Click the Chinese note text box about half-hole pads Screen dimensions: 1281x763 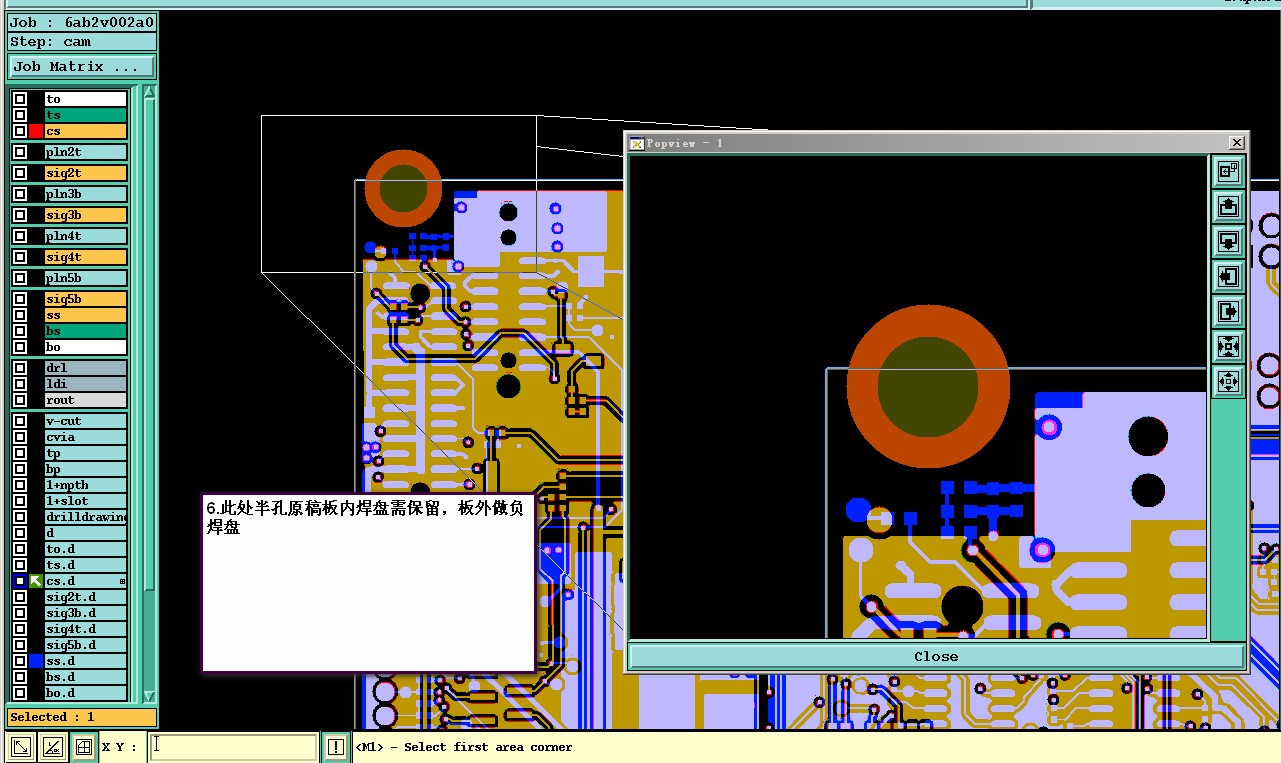[x=368, y=581]
